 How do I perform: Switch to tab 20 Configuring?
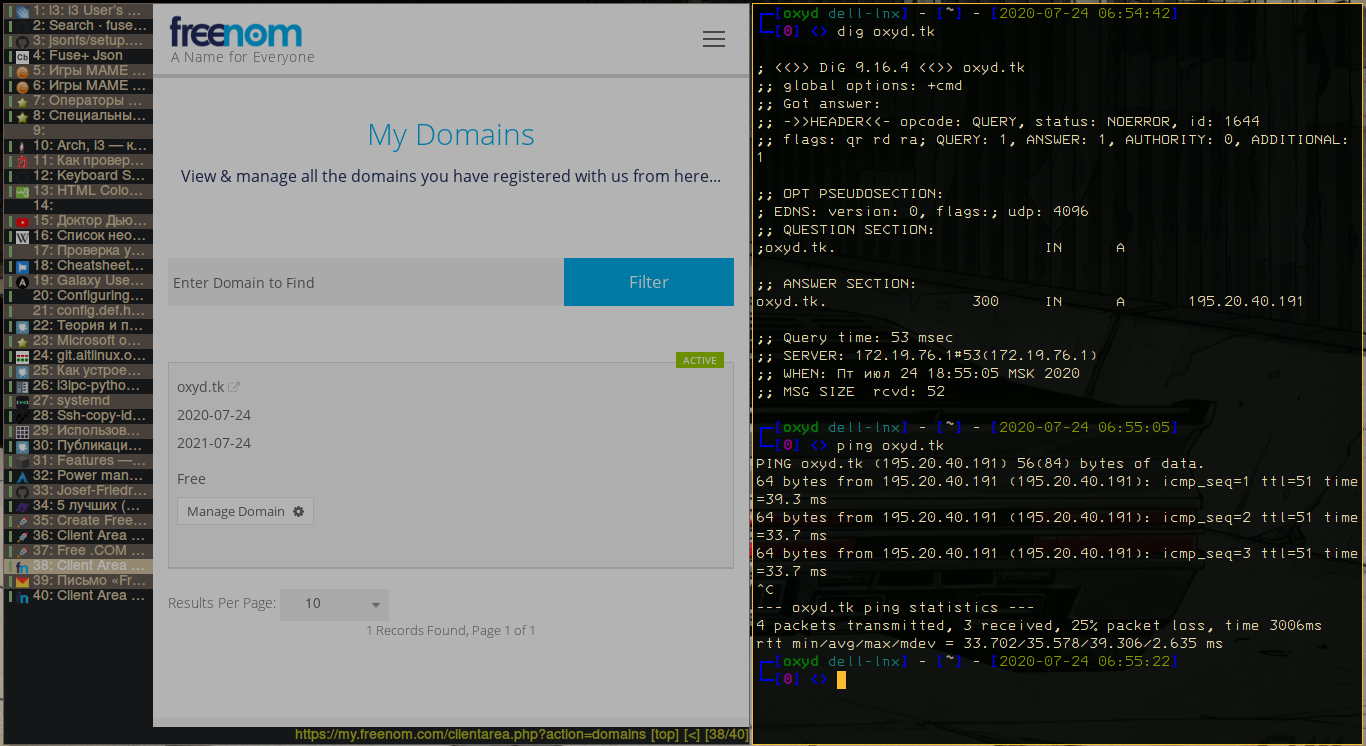tap(78, 296)
